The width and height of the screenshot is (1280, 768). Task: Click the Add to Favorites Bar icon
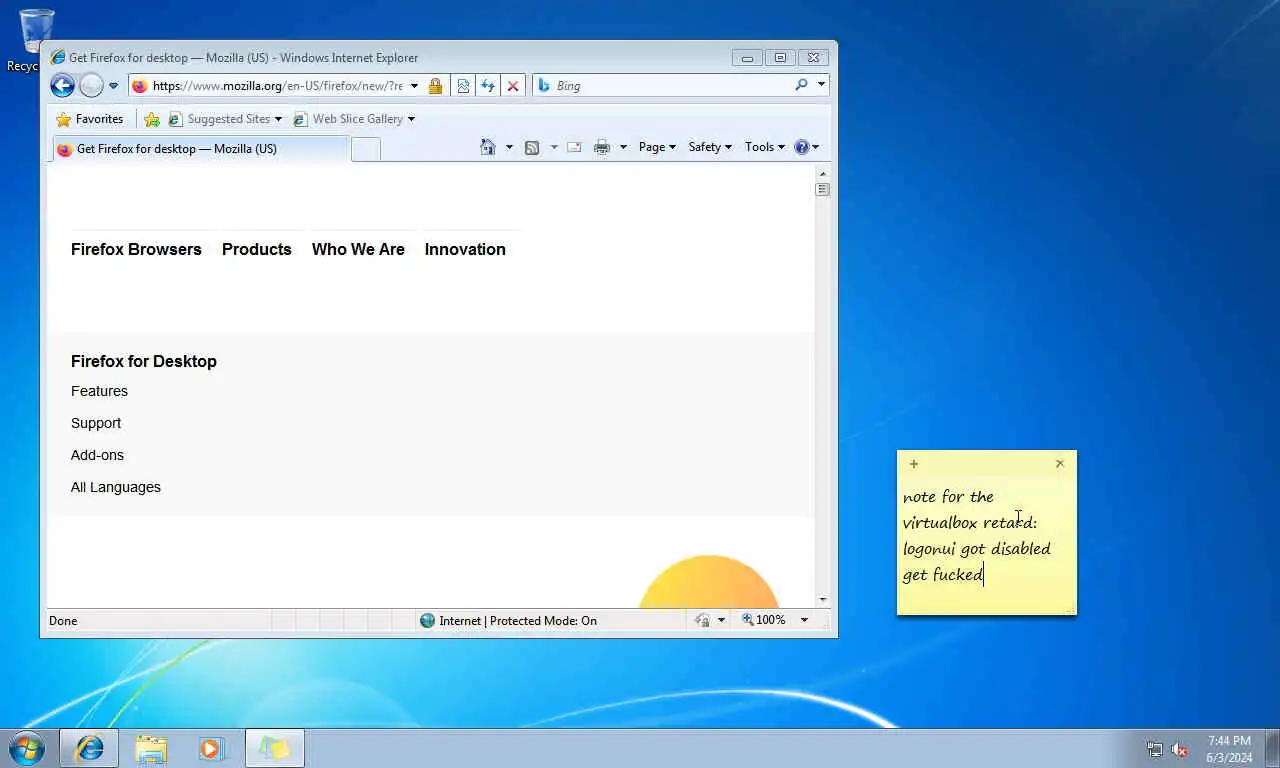152,119
